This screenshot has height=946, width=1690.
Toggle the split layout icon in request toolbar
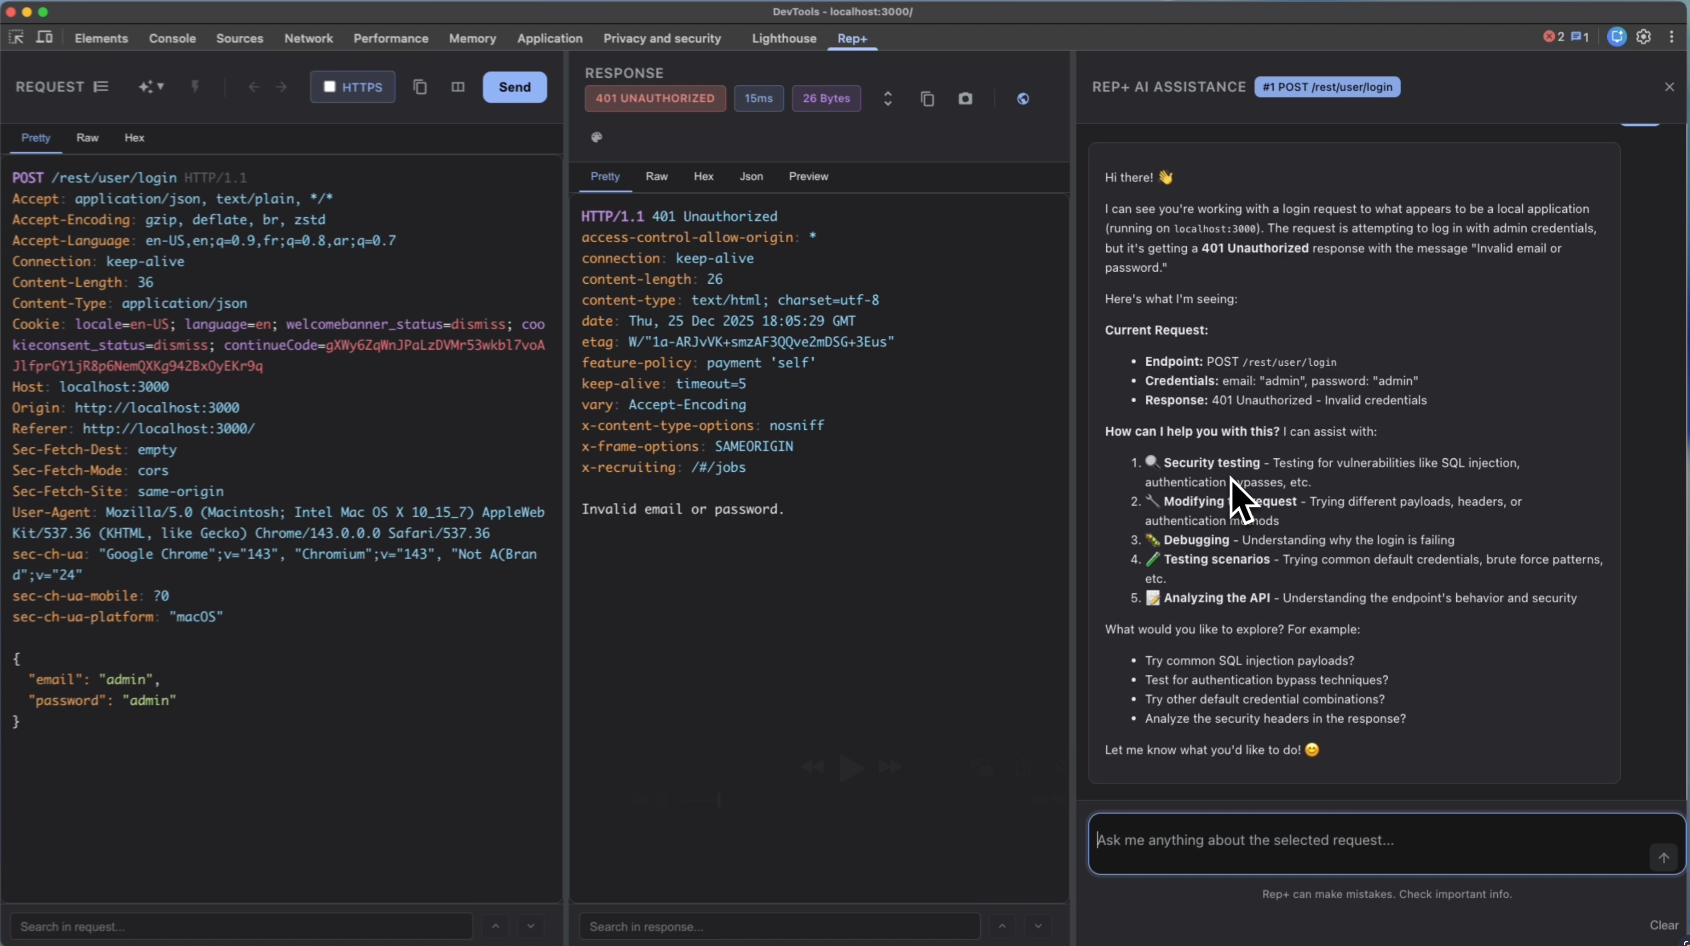coord(458,87)
